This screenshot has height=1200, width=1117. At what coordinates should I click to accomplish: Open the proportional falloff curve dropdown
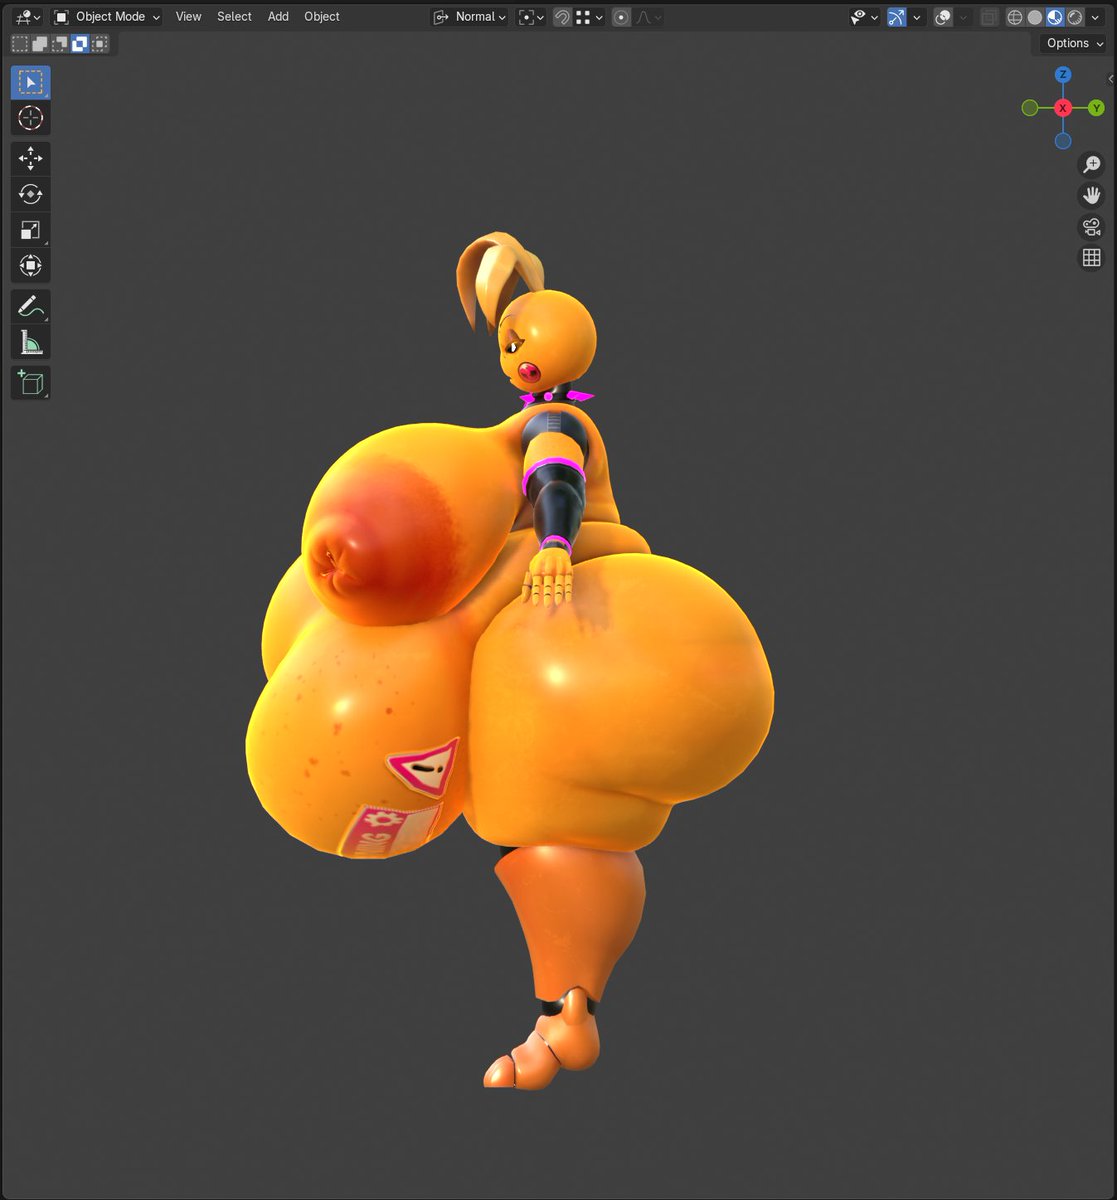click(x=648, y=17)
